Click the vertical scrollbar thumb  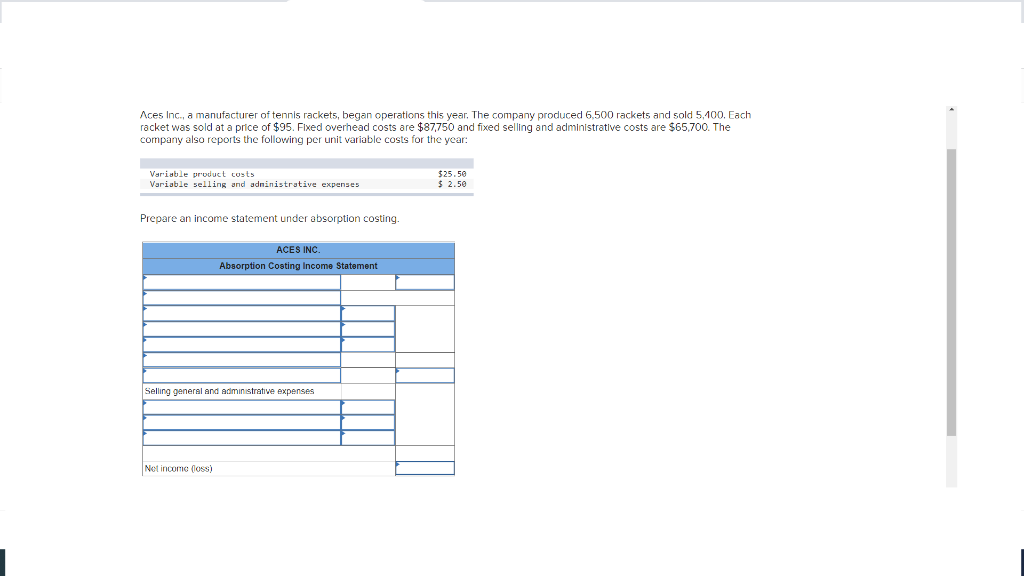point(952,292)
